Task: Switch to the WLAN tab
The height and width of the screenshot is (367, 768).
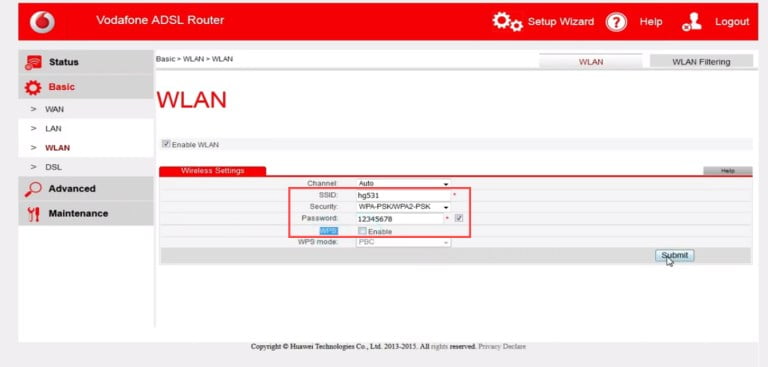Action: (591, 62)
